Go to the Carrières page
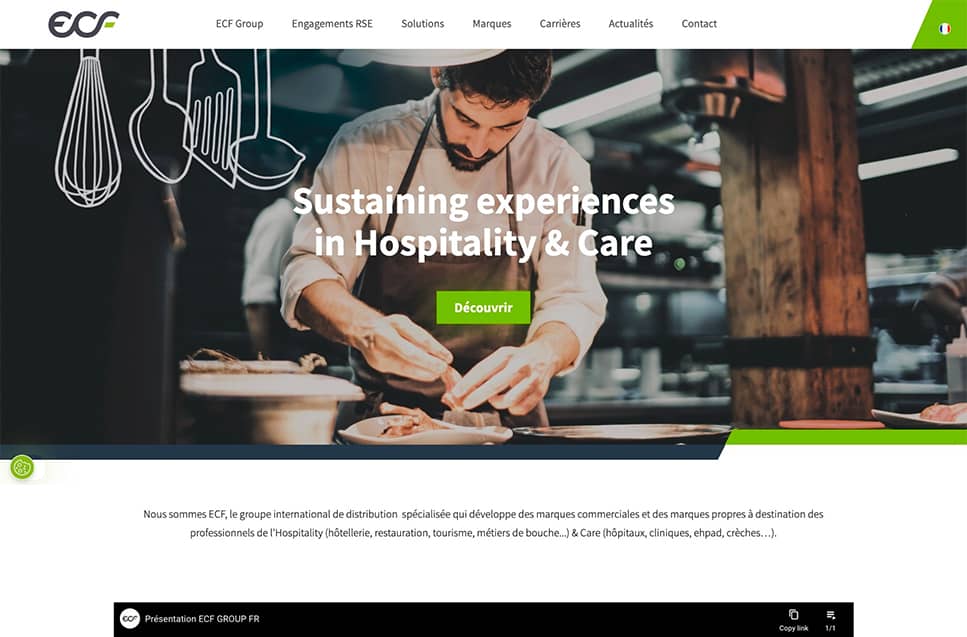The image size is (967, 637). pos(560,23)
